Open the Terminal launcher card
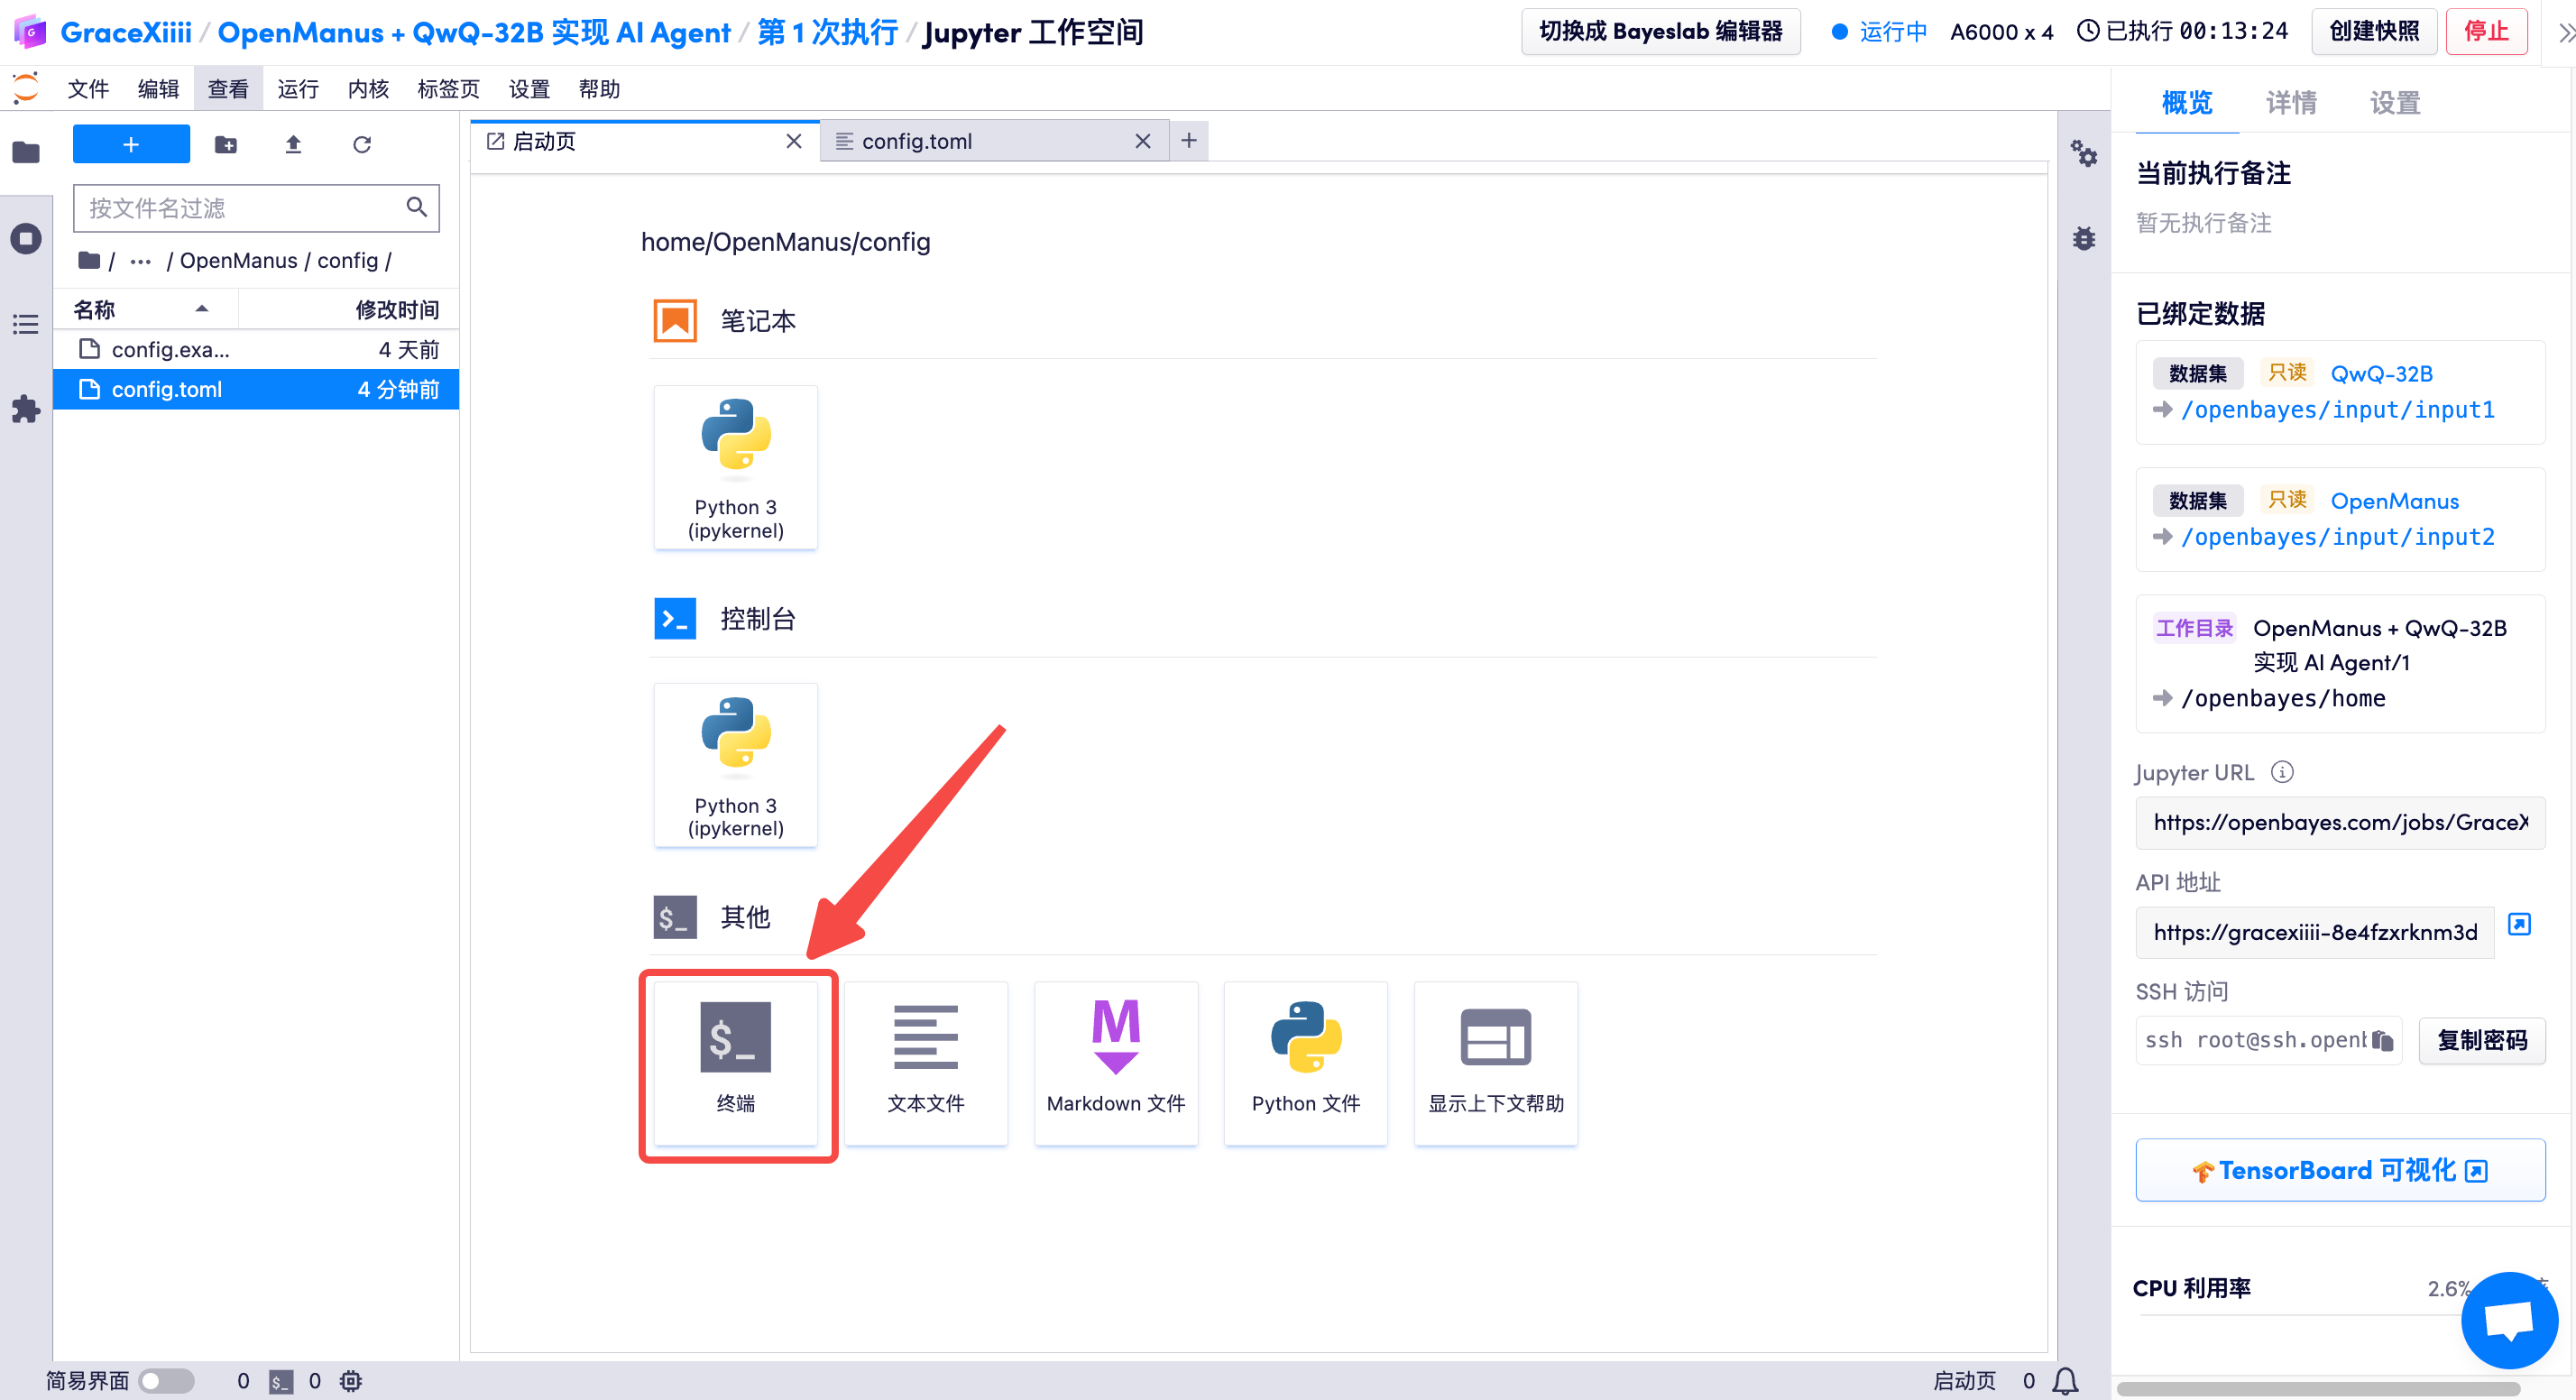 click(x=735, y=1062)
